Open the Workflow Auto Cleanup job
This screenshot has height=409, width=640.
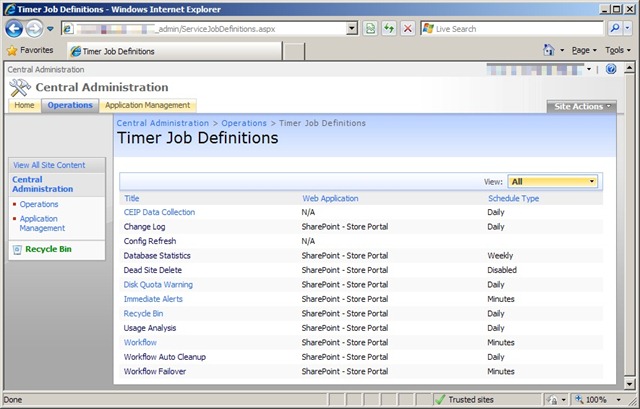click(x=164, y=357)
